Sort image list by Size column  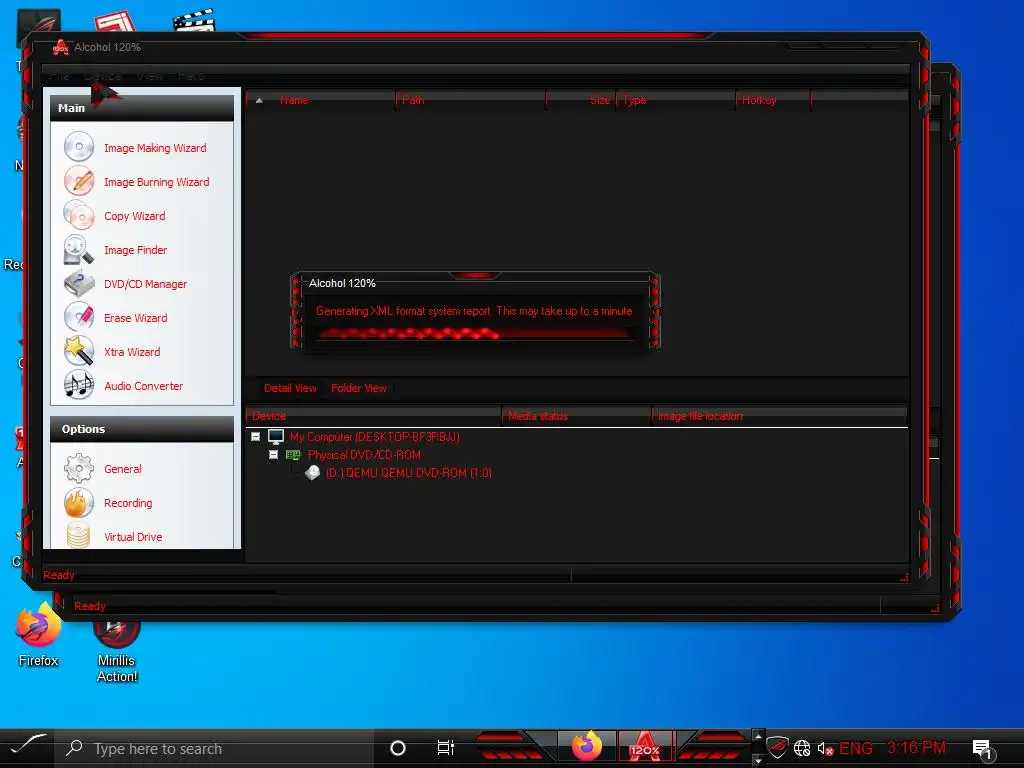(x=581, y=100)
